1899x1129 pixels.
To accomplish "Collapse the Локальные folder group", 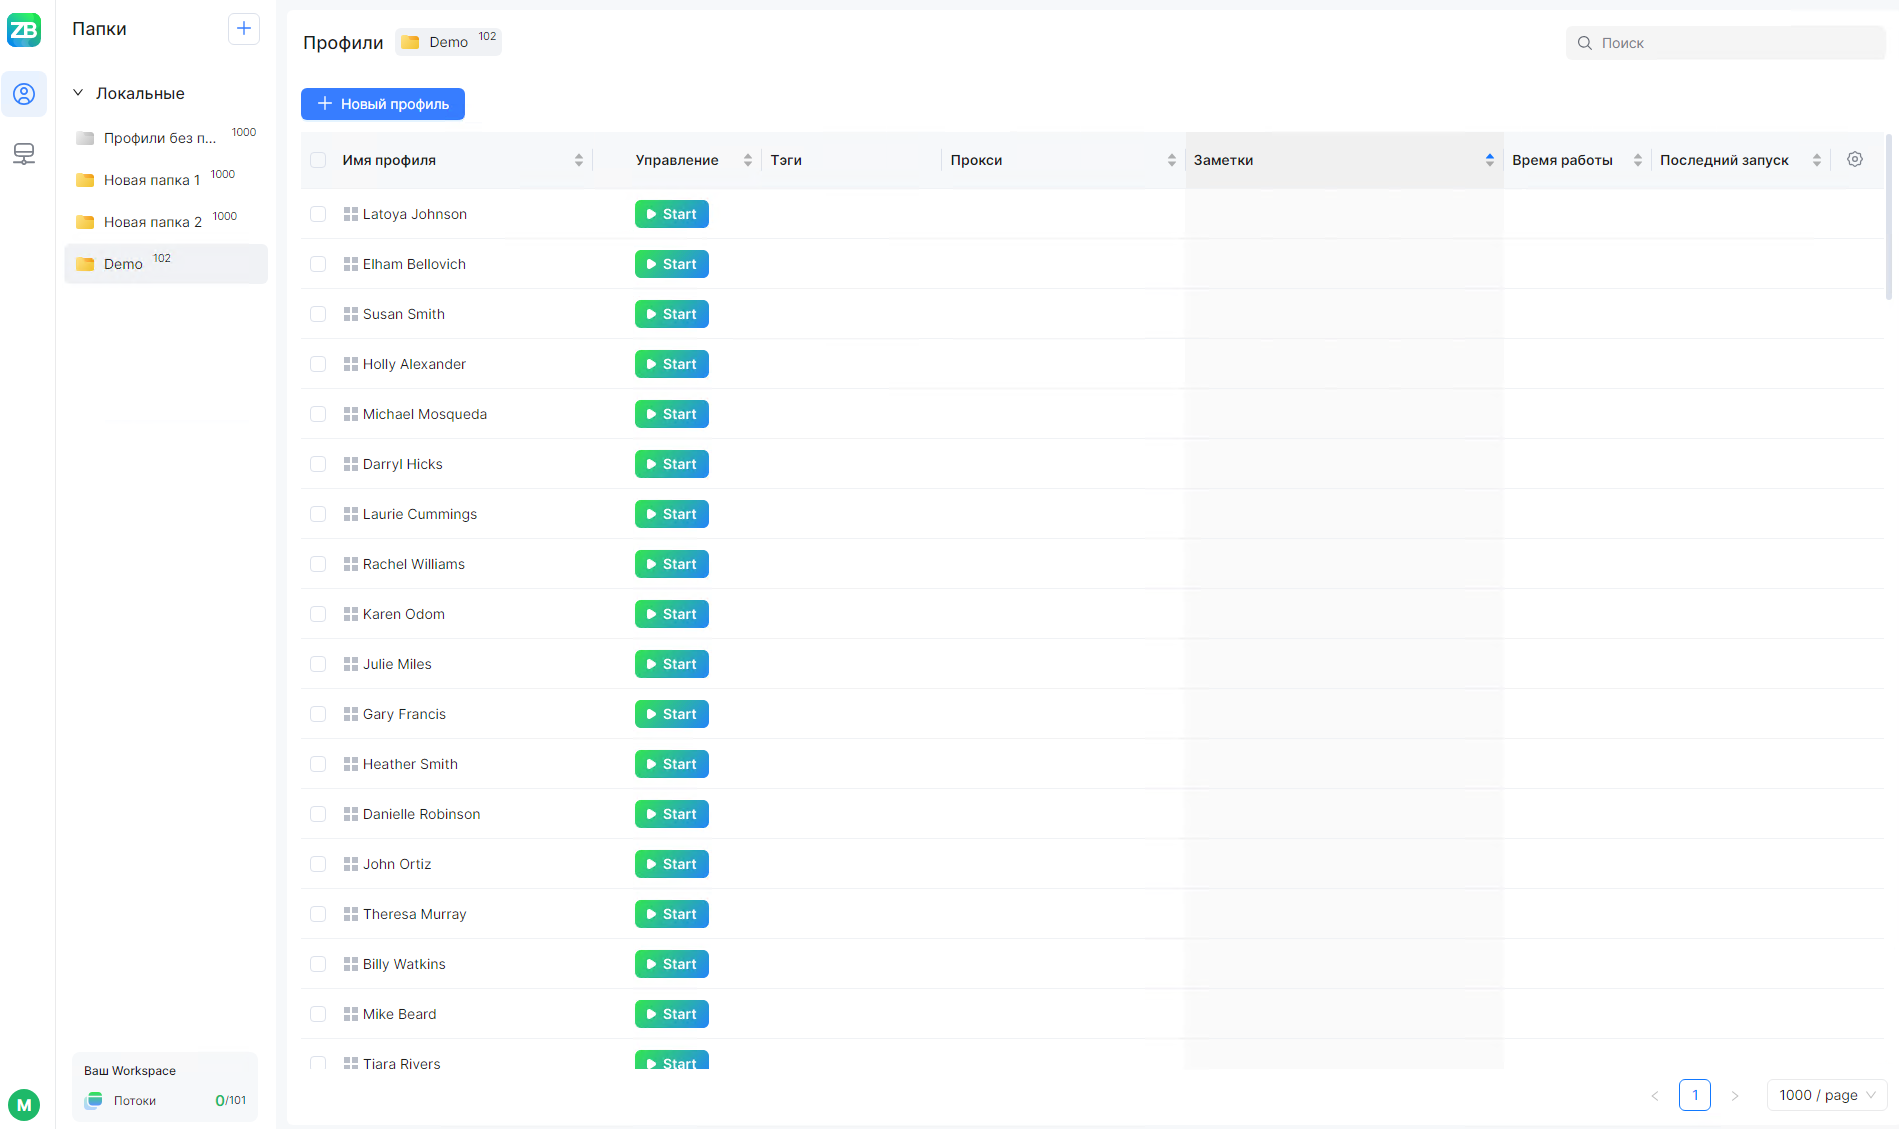I will [78, 93].
